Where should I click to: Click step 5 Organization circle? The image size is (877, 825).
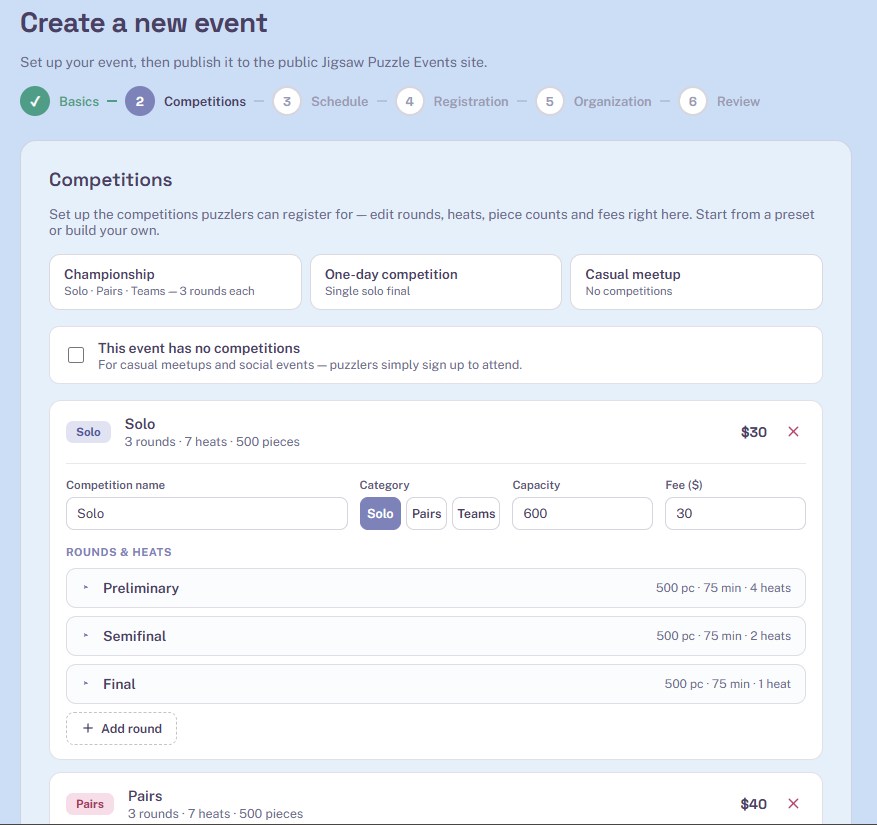[x=549, y=101]
